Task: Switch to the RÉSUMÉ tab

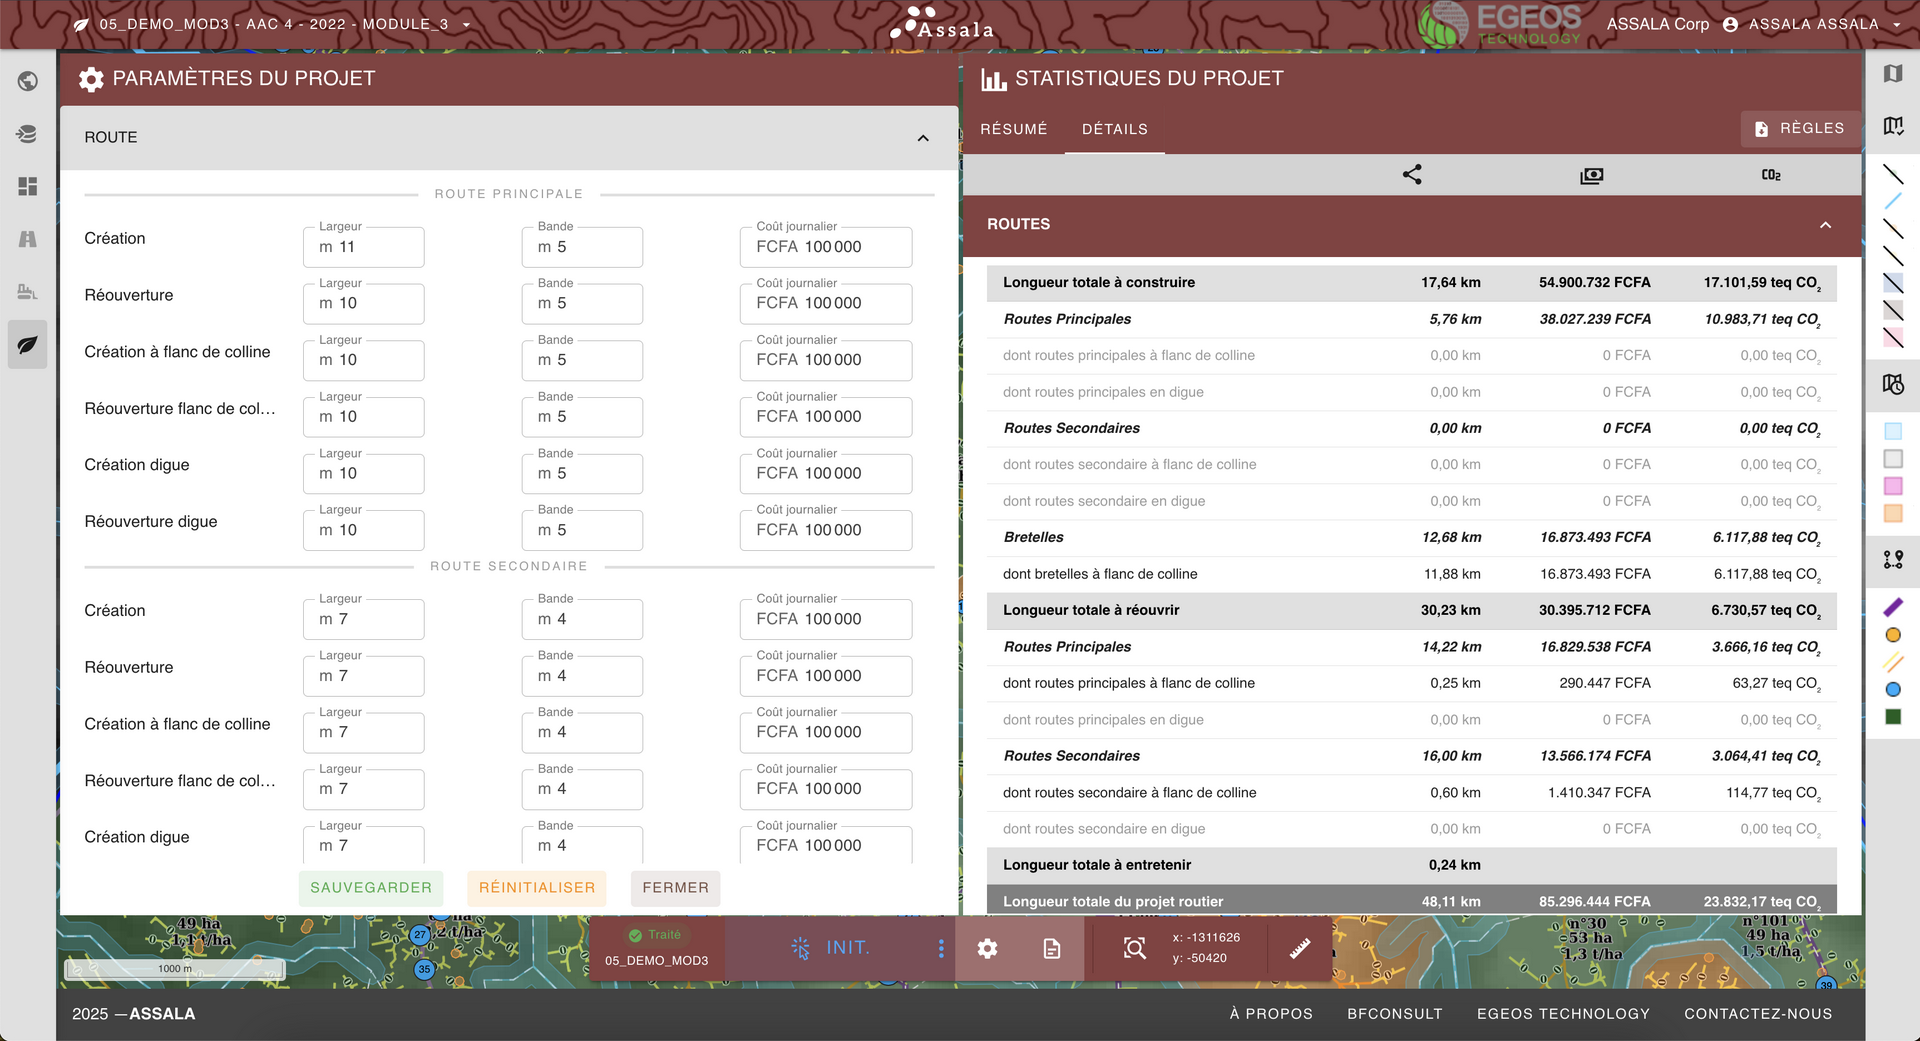Action: [1013, 129]
